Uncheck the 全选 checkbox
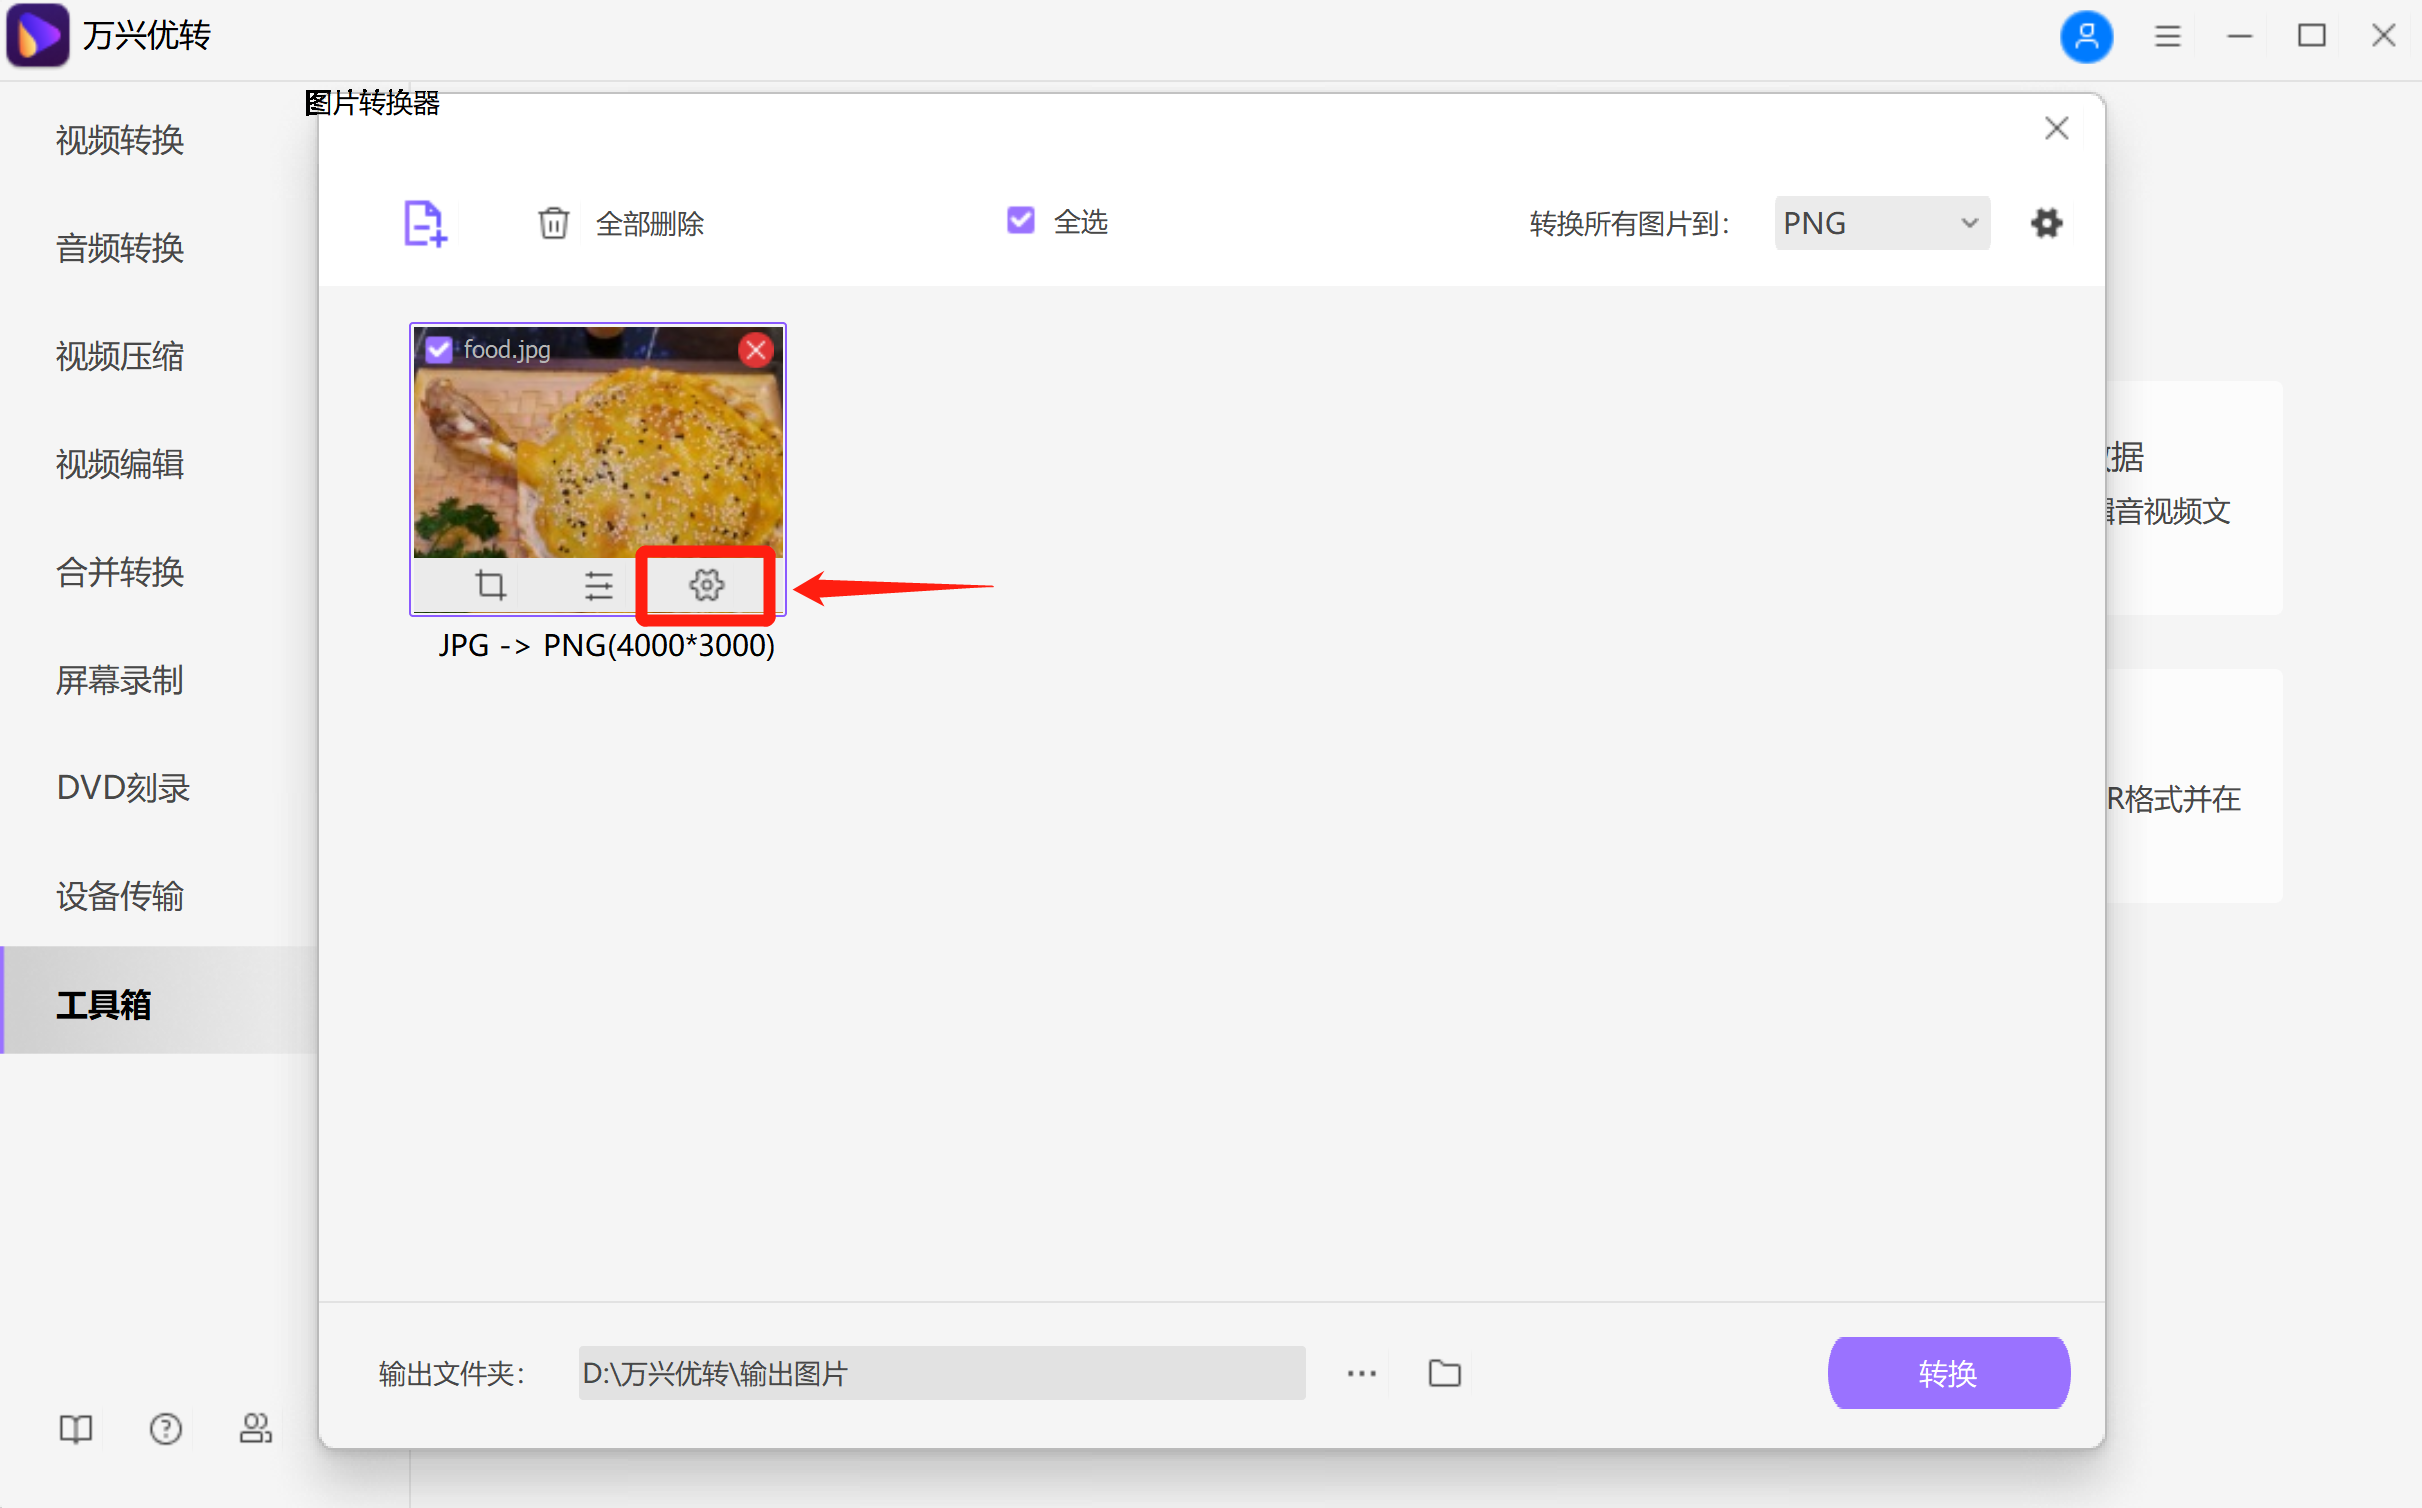Screen dimensions: 2422x1508 pos(1019,220)
